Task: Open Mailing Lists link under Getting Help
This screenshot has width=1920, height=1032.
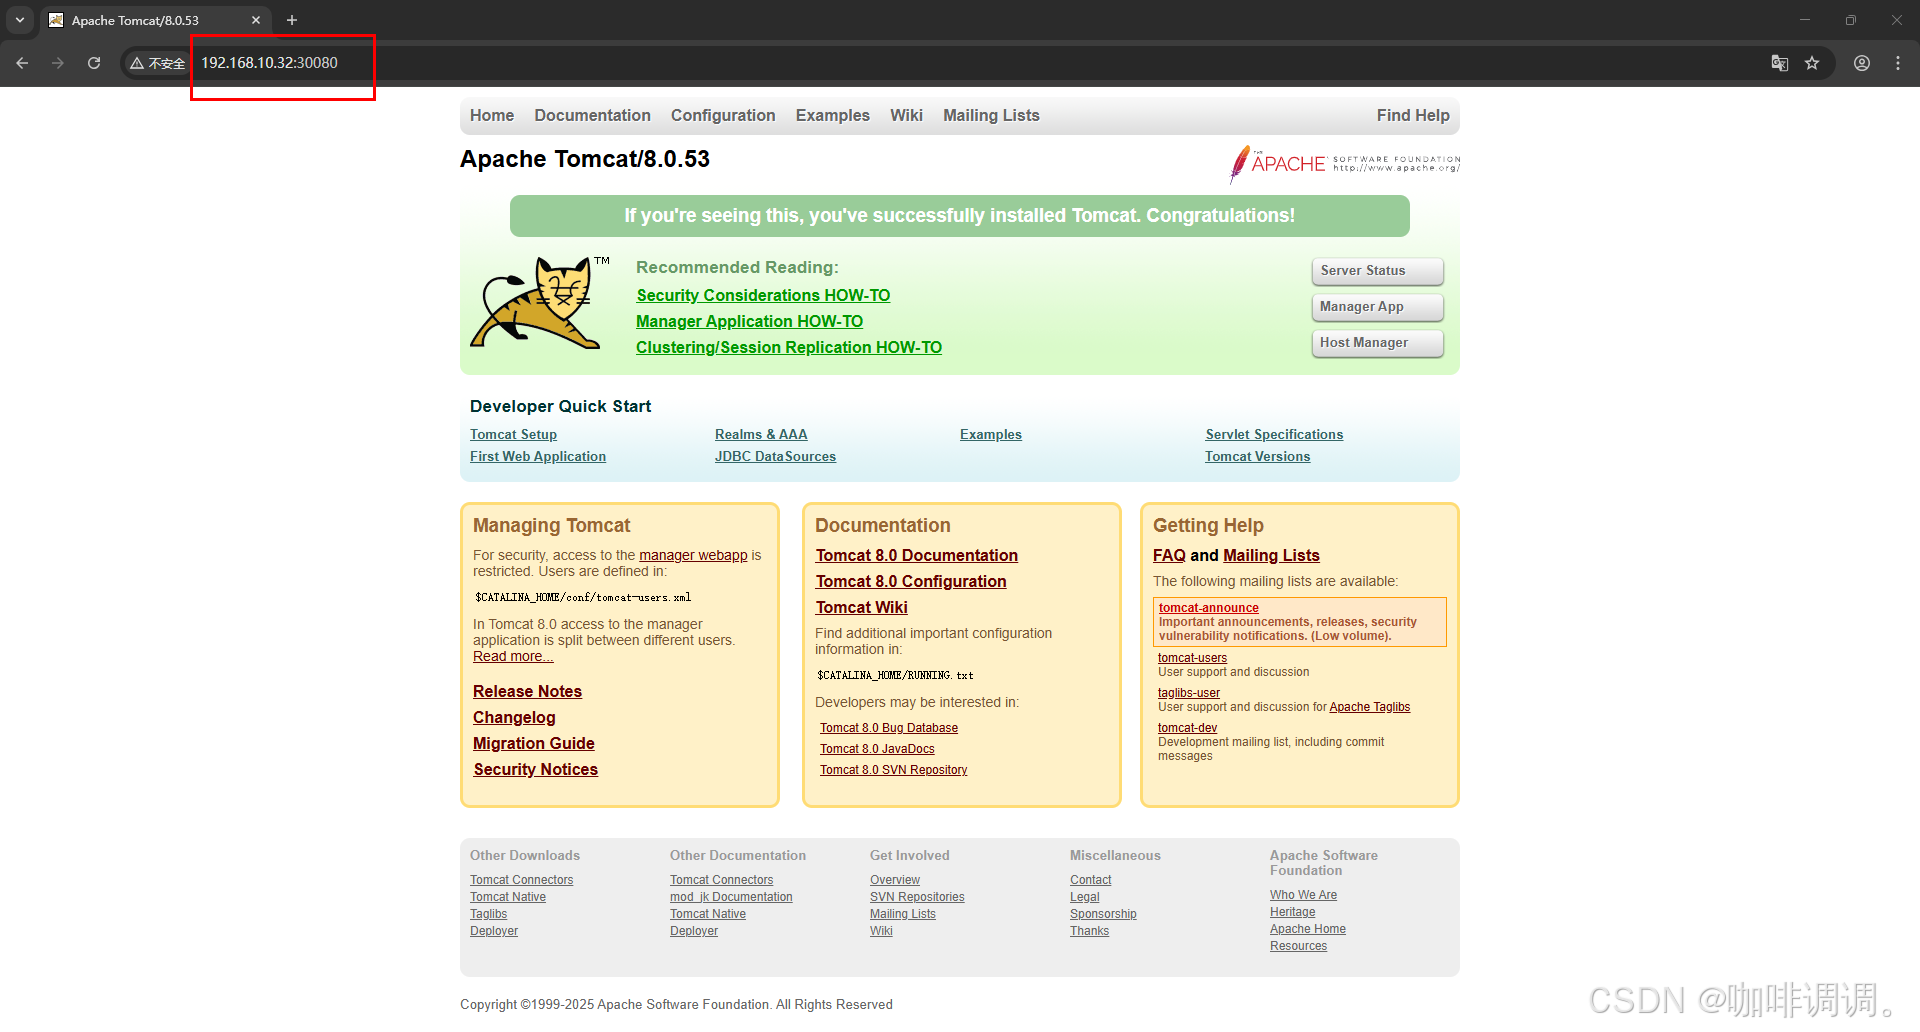Action: (x=1271, y=556)
